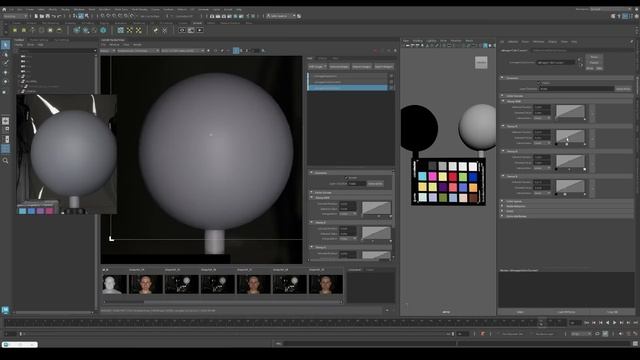Jump to end of playback range
This screenshot has height=360, width=640.
pyautogui.click(x=636, y=323)
